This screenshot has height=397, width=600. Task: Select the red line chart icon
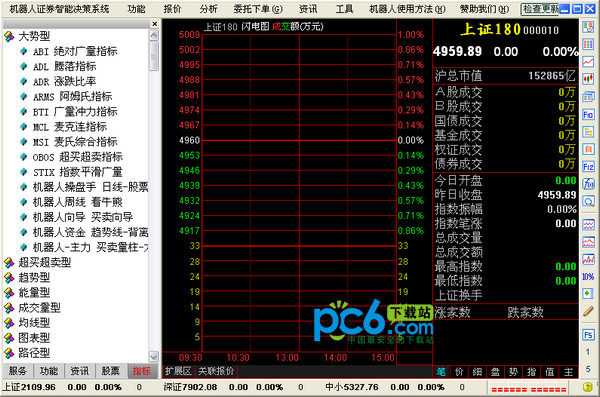click(588, 62)
